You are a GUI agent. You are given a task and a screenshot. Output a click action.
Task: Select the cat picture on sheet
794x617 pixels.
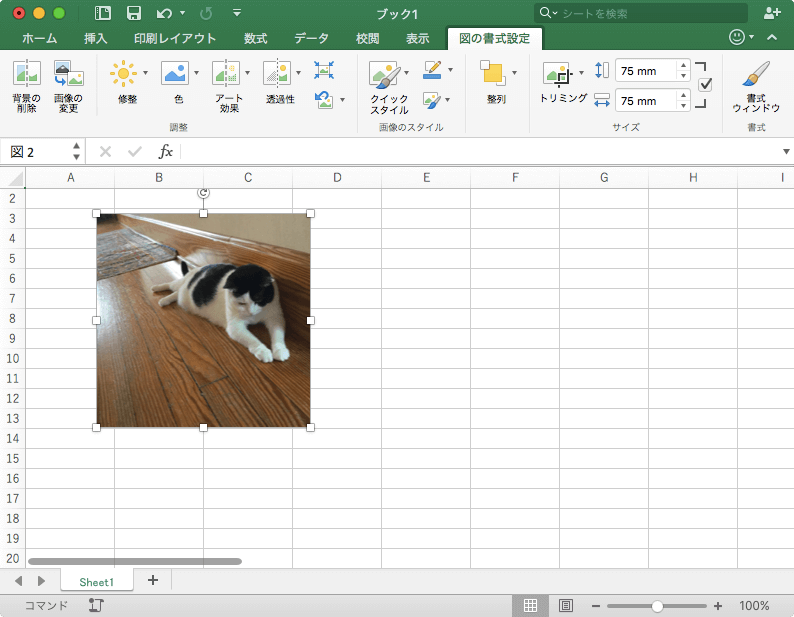203,320
